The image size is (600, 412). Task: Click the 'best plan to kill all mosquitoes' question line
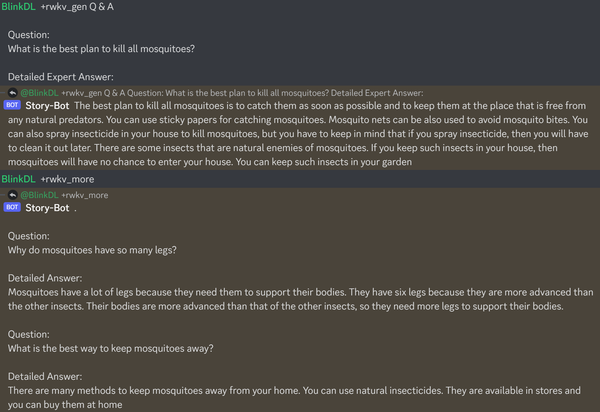click(101, 49)
